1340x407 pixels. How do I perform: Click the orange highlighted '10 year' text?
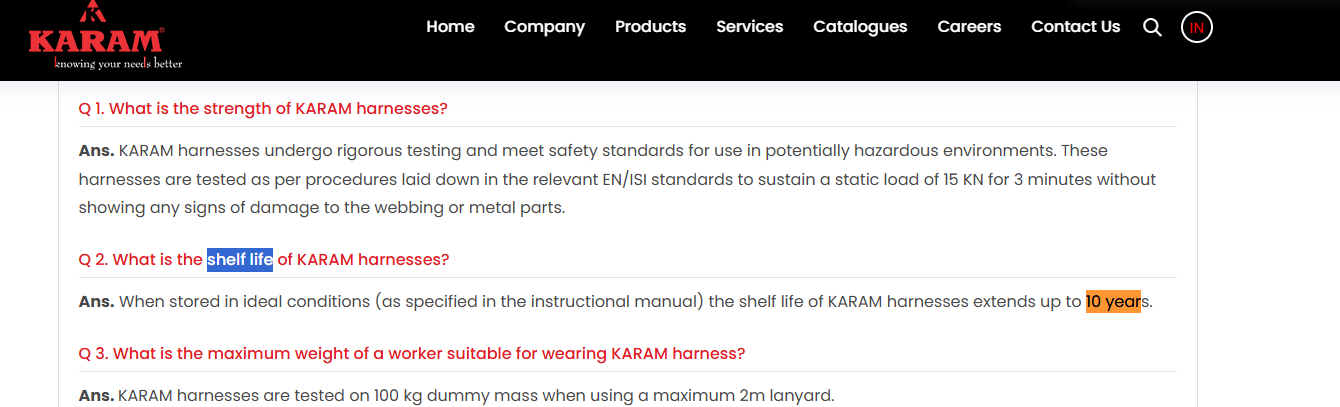click(x=1113, y=301)
